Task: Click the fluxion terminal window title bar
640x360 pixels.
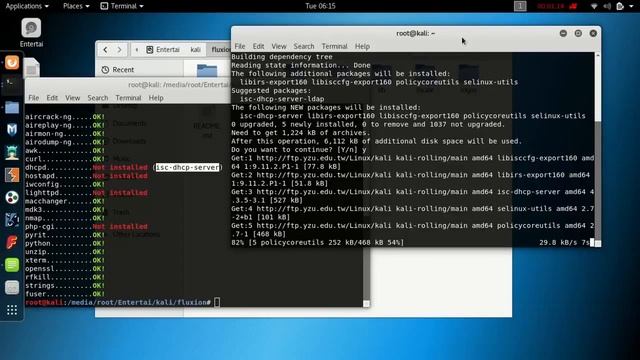Action: pos(127,85)
